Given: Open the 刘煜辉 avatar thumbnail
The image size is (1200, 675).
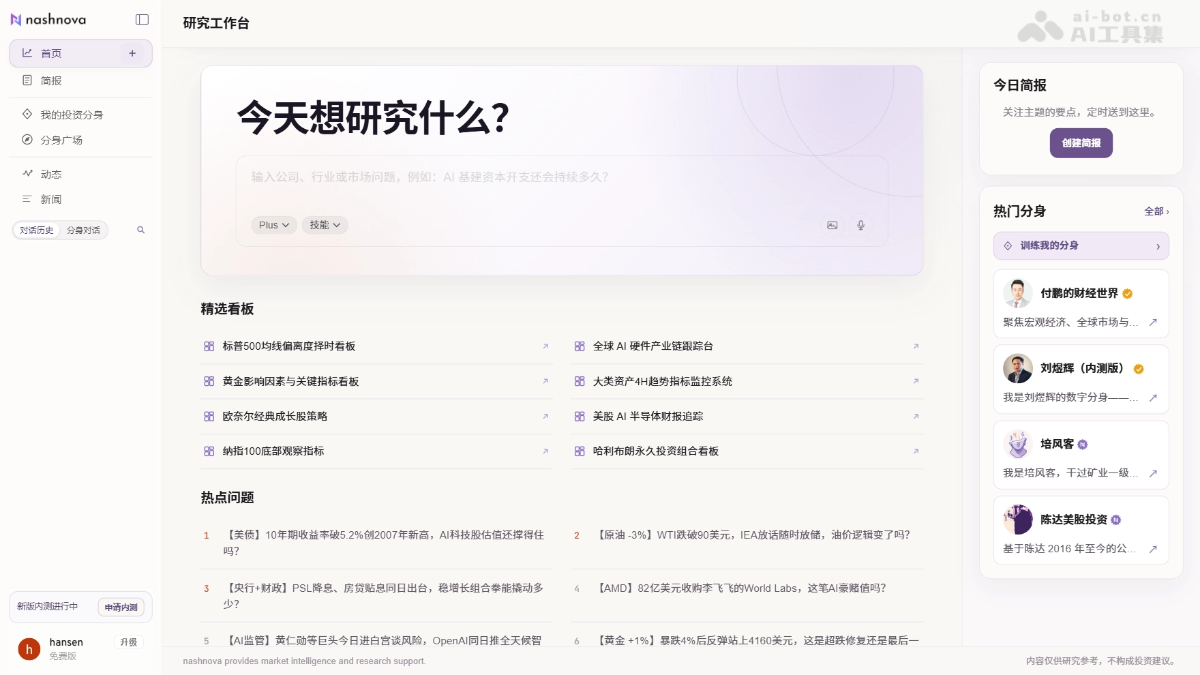Looking at the screenshot, I should [x=1018, y=368].
